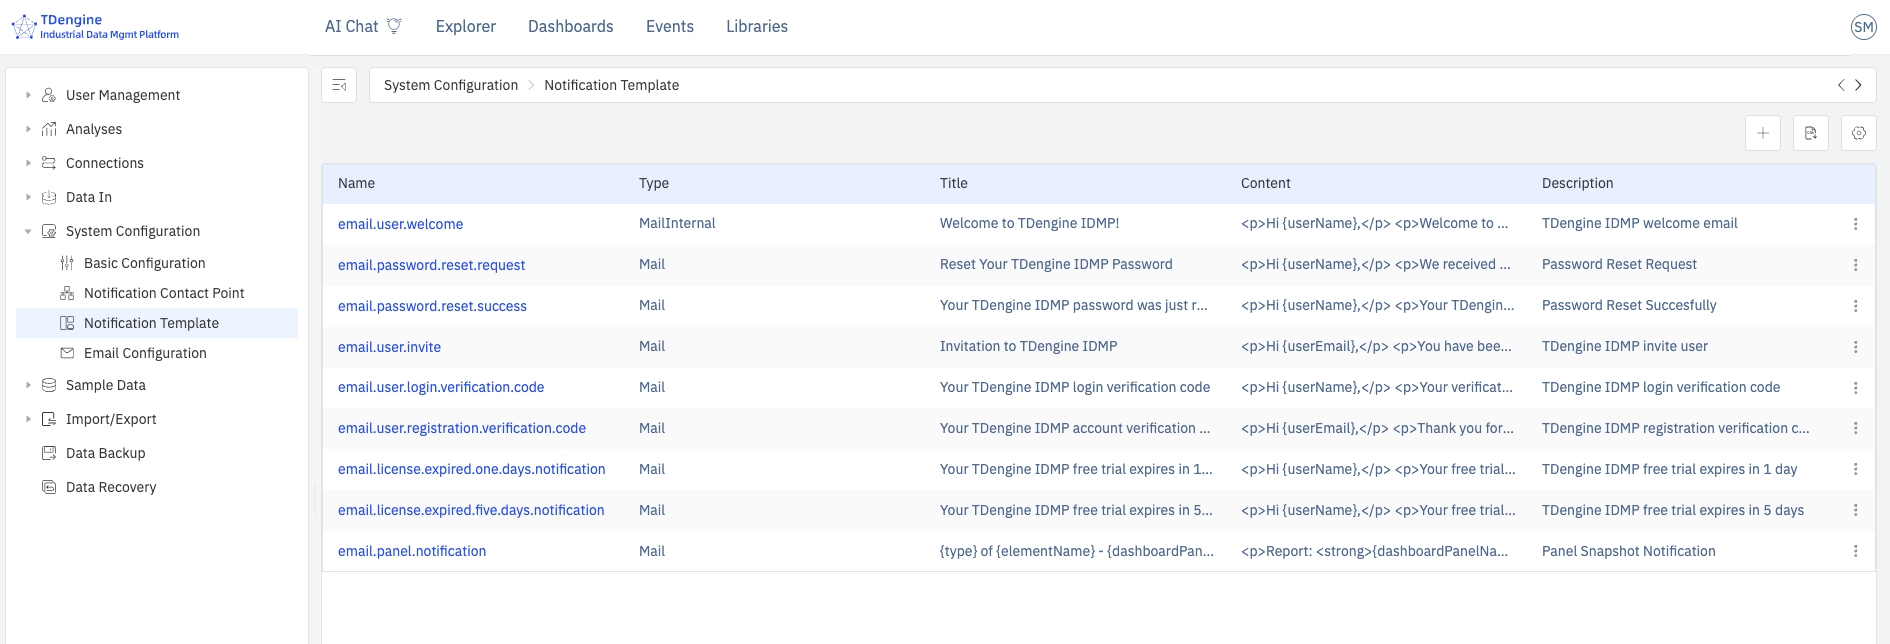
Task: Open the email.user.invite template link
Action: 389,347
